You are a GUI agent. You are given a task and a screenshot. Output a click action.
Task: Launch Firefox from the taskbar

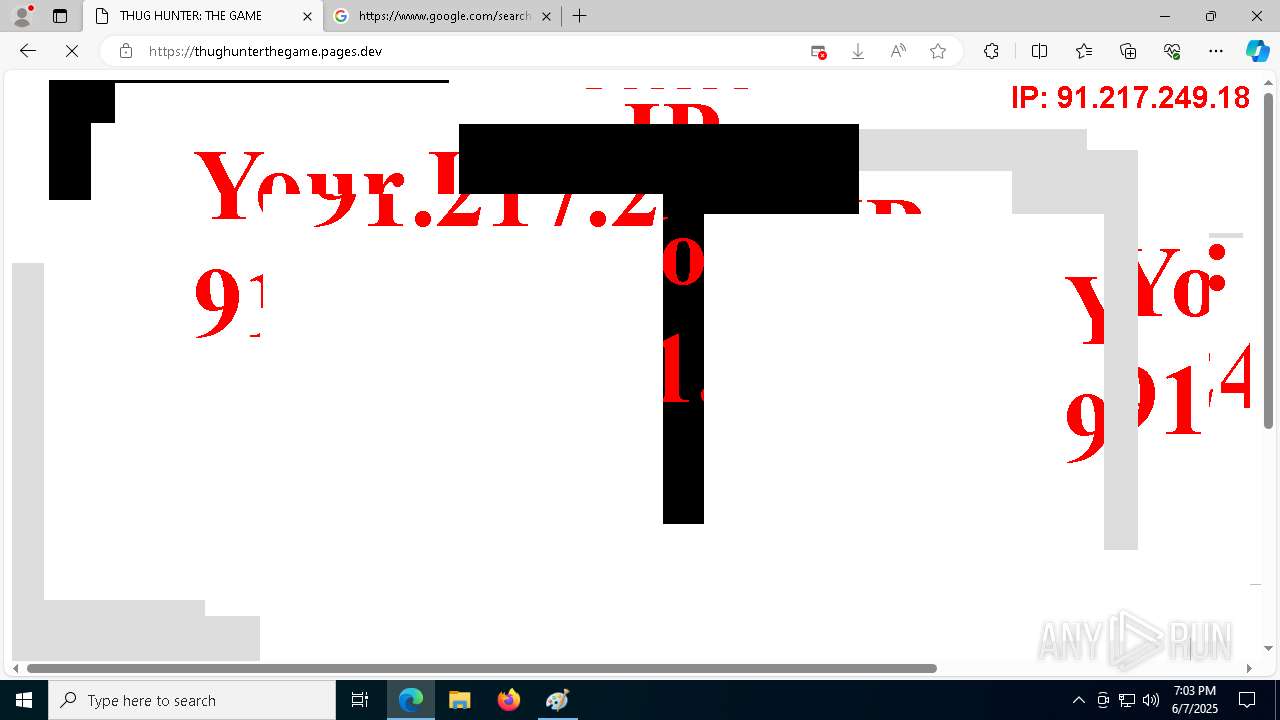click(x=508, y=700)
